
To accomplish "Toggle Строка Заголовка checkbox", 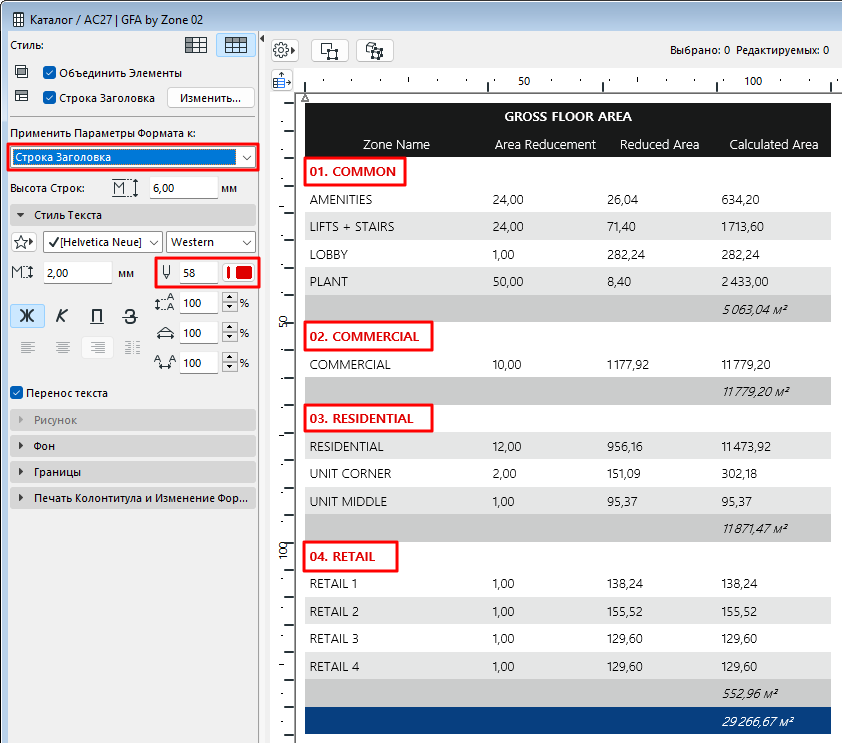I will point(49,98).
